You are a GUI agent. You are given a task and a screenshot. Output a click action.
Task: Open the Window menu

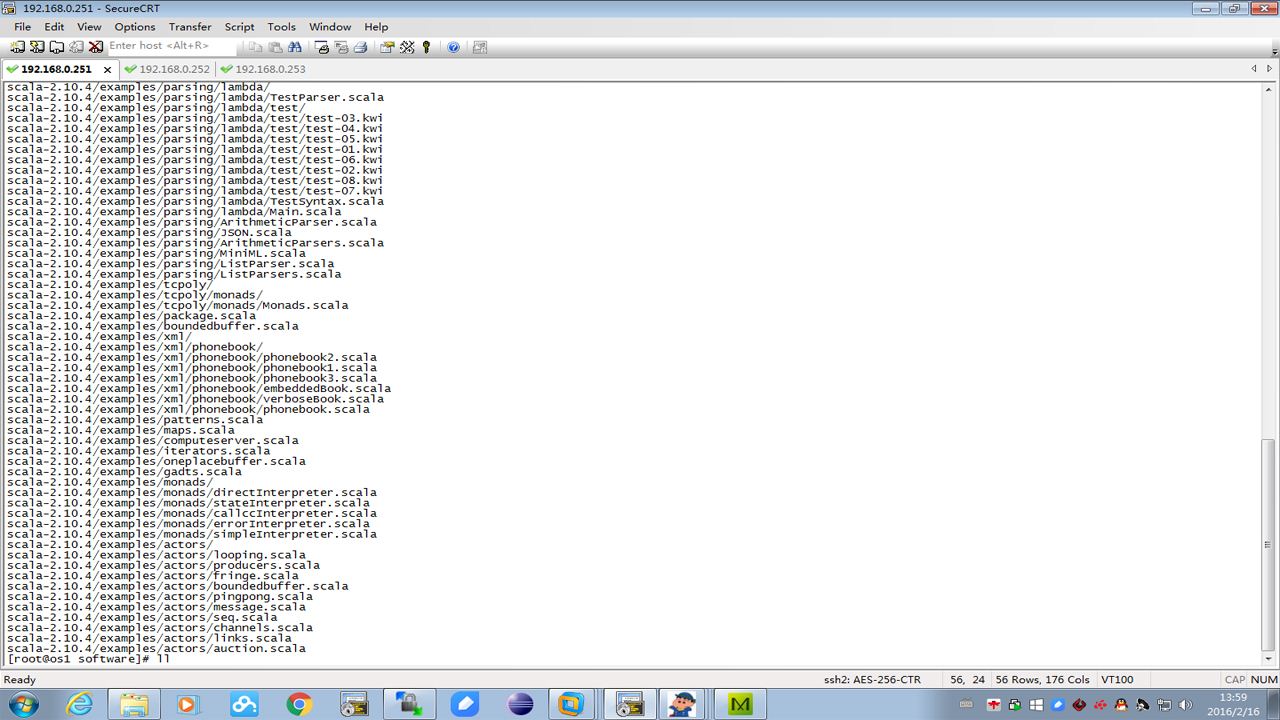pos(330,27)
